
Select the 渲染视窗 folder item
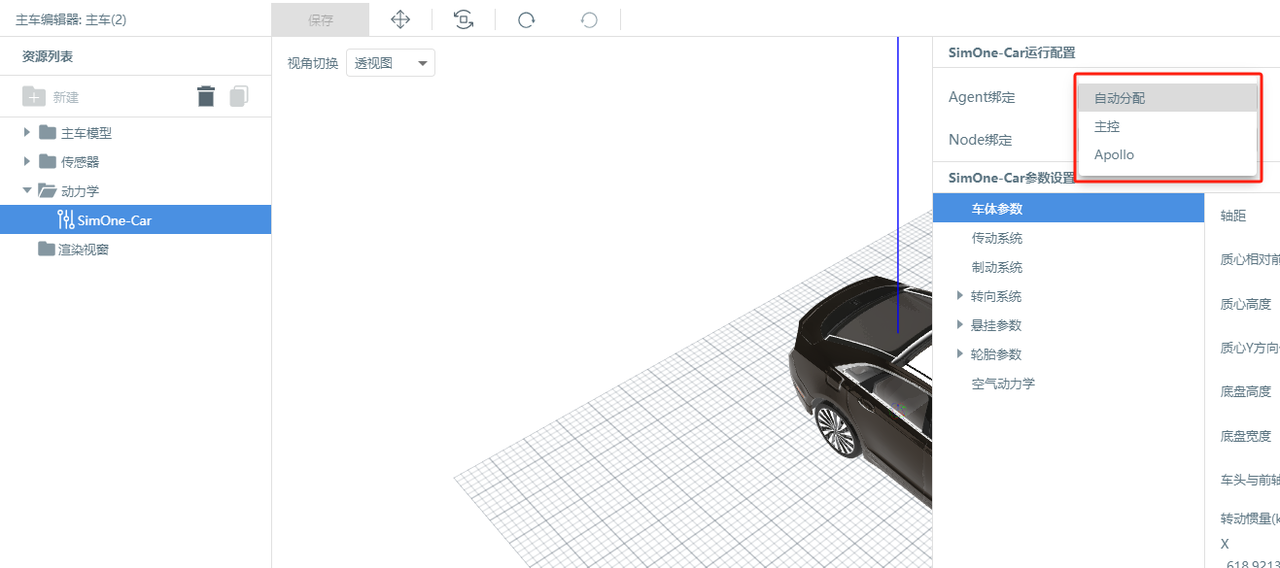(82, 249)
